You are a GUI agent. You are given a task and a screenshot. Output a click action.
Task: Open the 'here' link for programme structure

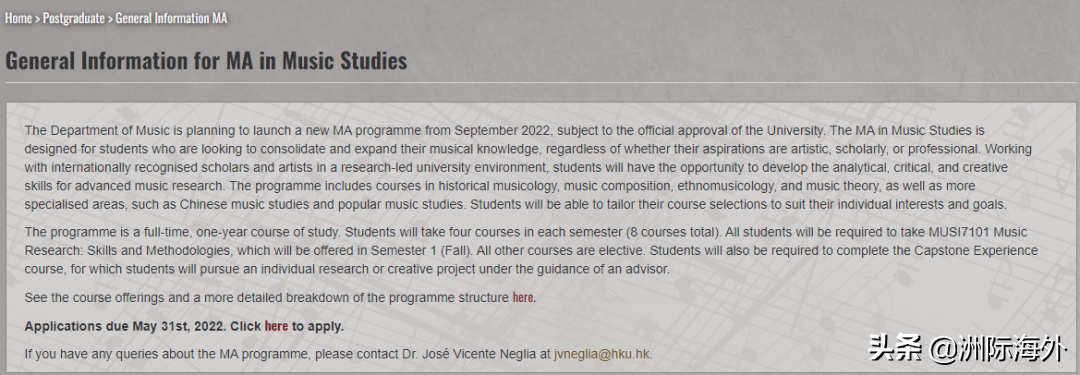(x=523, y=298)
